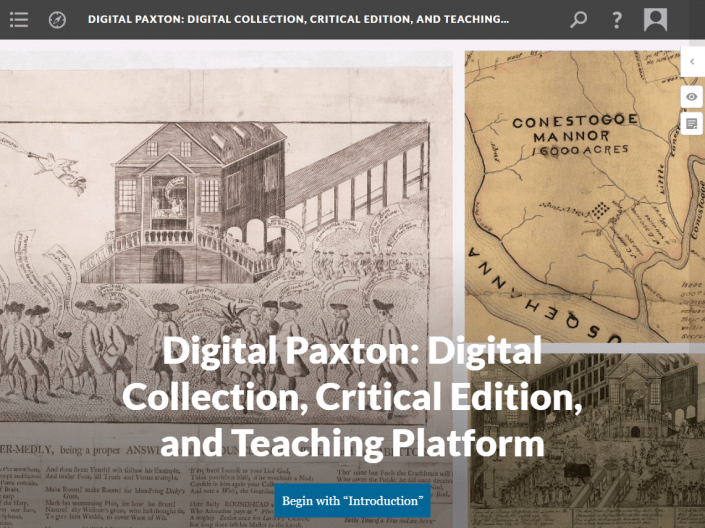The height and width of the screenshot is (528, 705).
Task: Open the annotation notes panel icon
Action: coord(692,124)
